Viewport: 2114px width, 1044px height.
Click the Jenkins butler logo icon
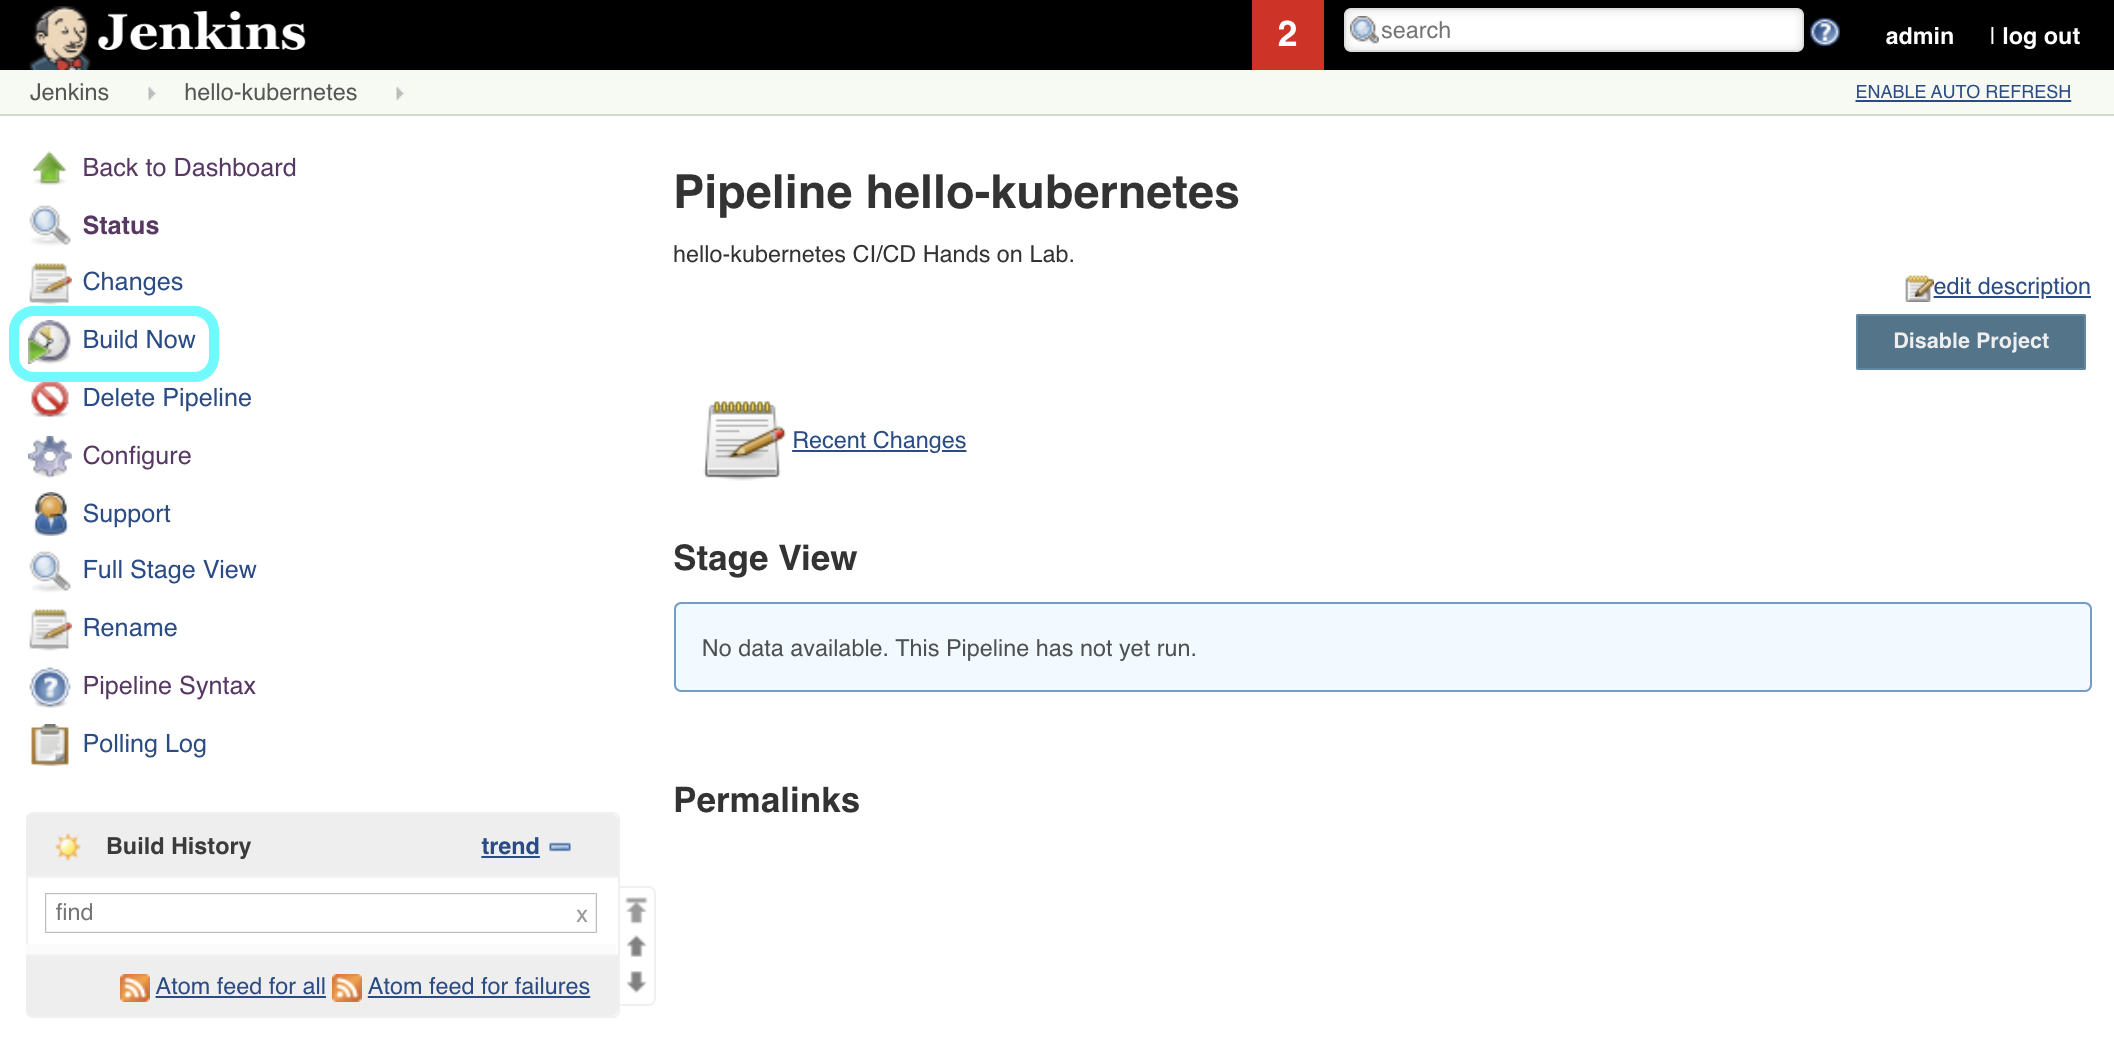pos(60,36)
